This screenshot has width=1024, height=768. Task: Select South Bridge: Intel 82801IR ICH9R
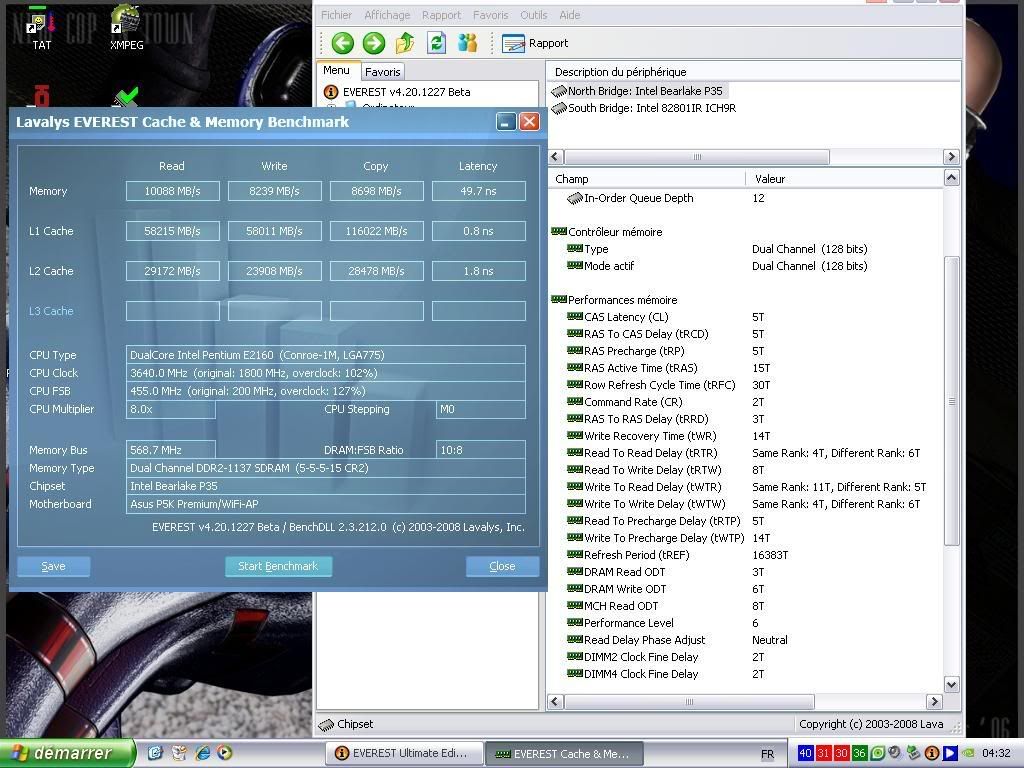pos(651,108)
